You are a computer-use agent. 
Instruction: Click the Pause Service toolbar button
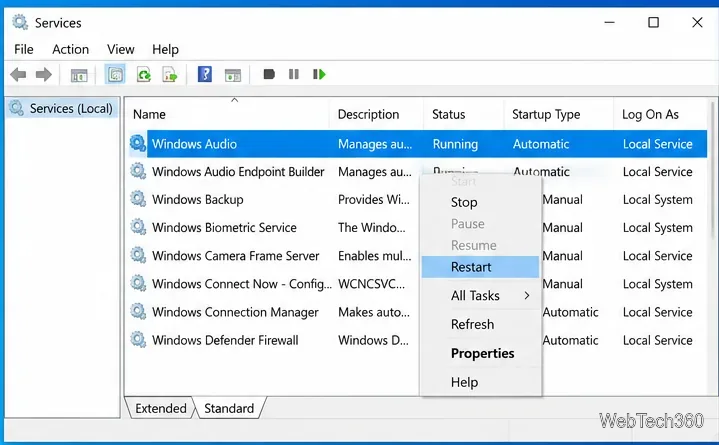[x=294, y=74]
